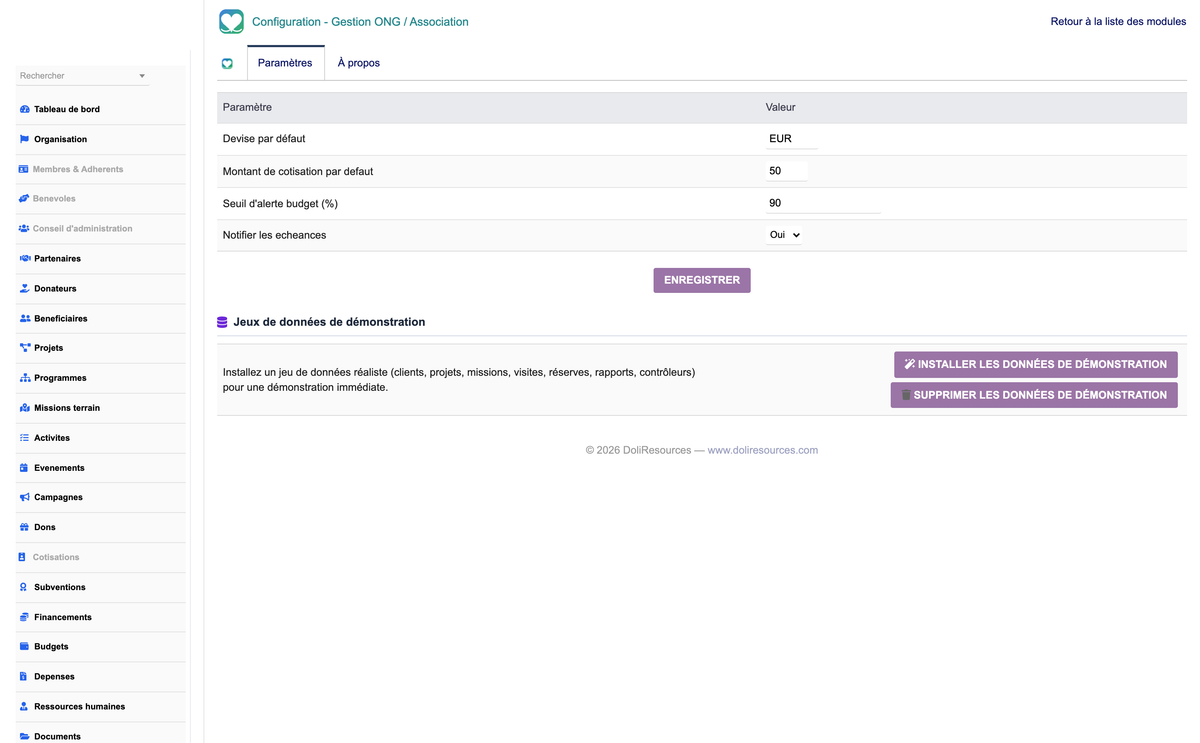Click the Devise par défaut EUR field

(792, 139)
